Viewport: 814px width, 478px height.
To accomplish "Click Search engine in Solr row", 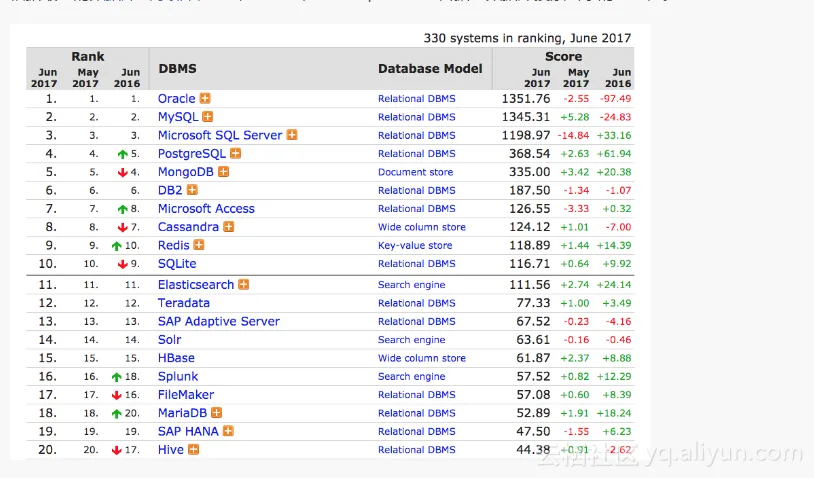I will [412, 339].
